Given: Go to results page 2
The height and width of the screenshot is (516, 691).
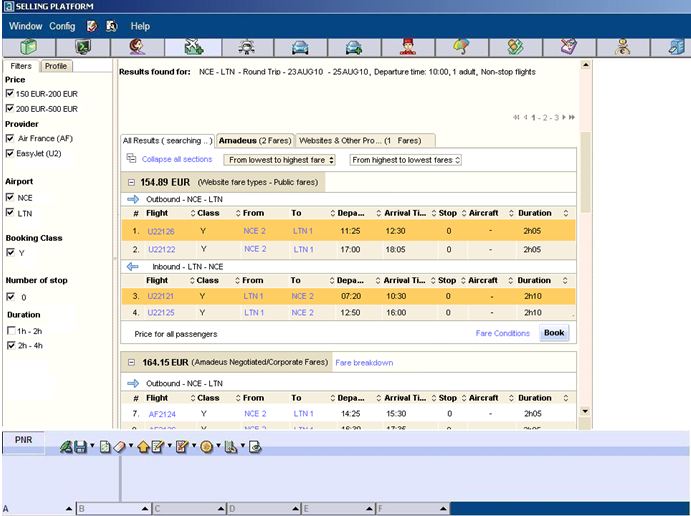Looking at the screenshot, I should click(545, 118).
